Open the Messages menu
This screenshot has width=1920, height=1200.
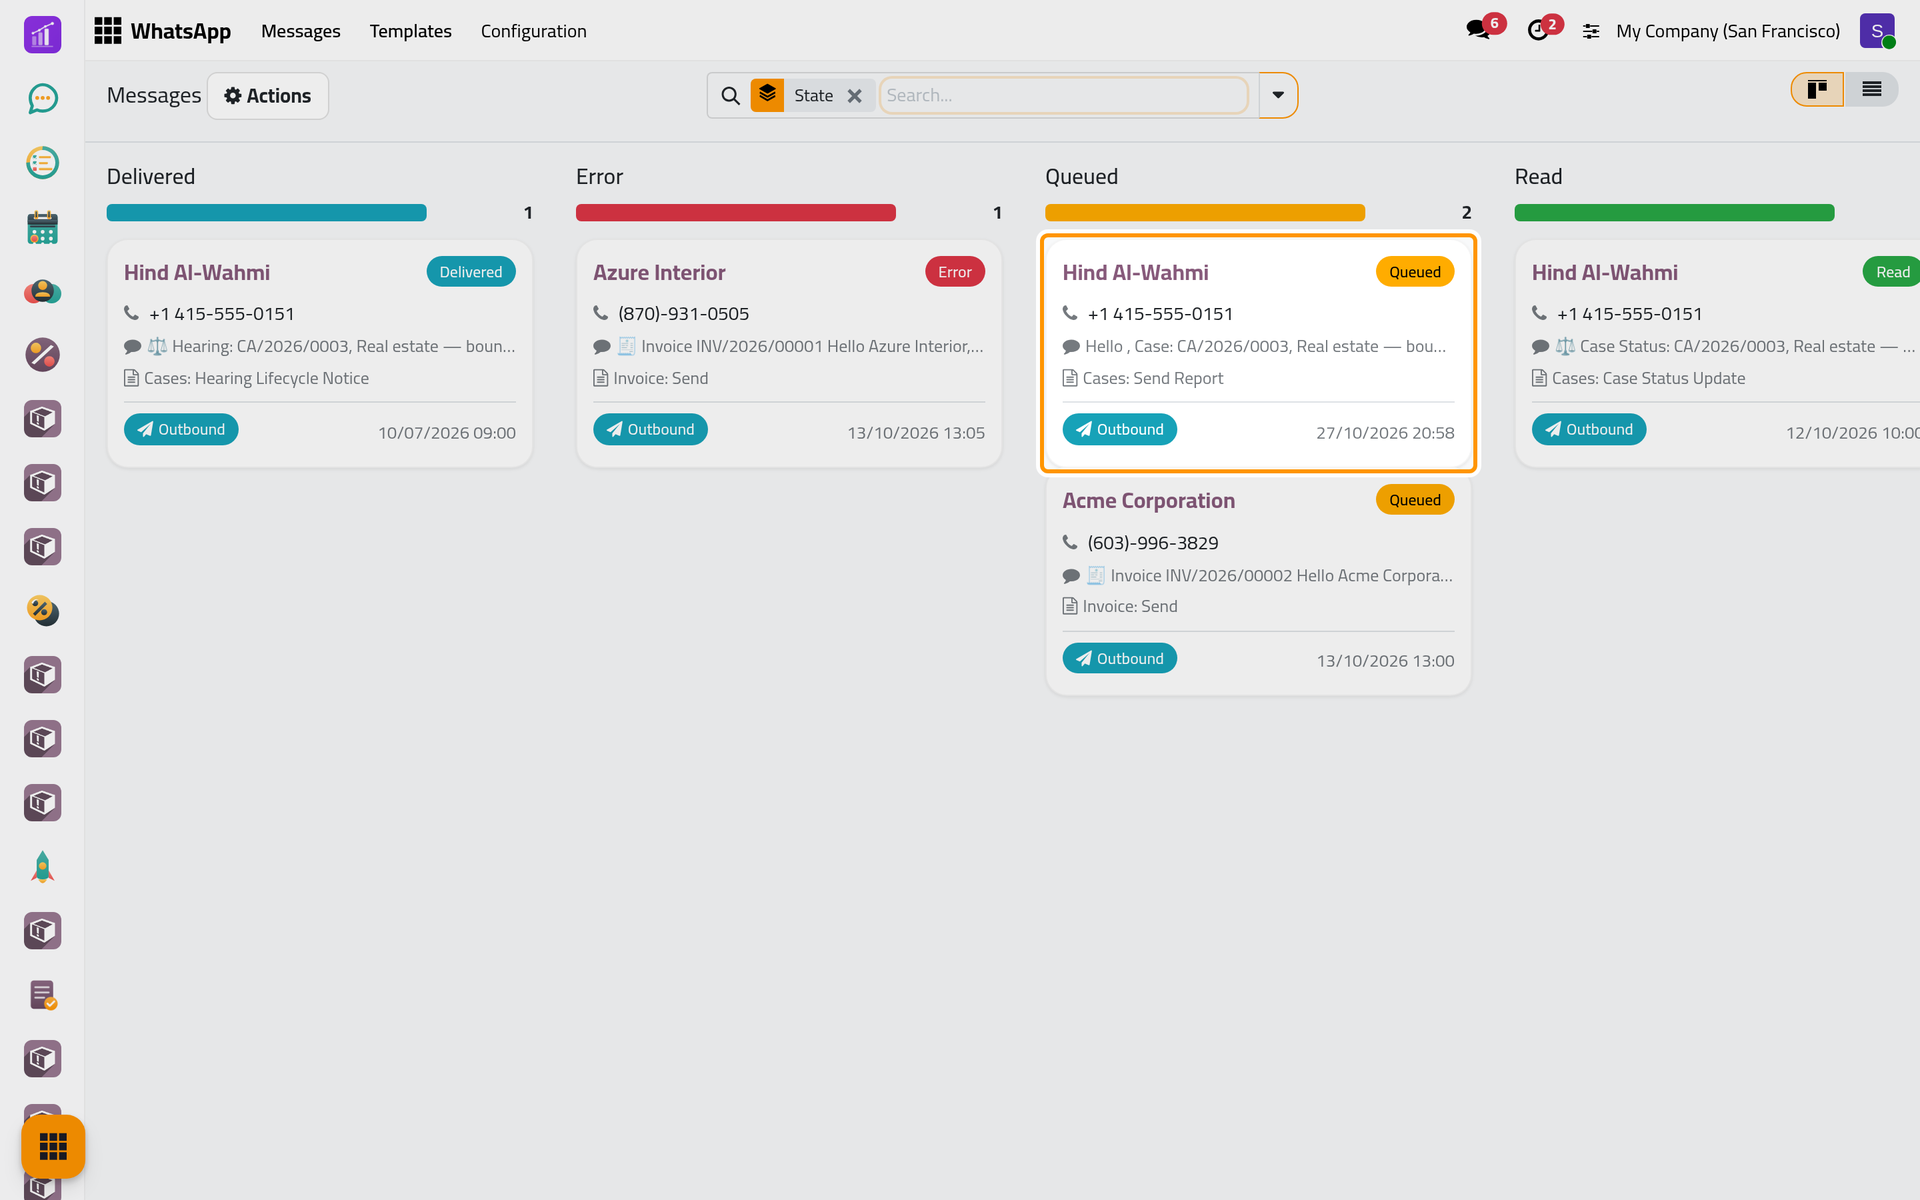301,31
